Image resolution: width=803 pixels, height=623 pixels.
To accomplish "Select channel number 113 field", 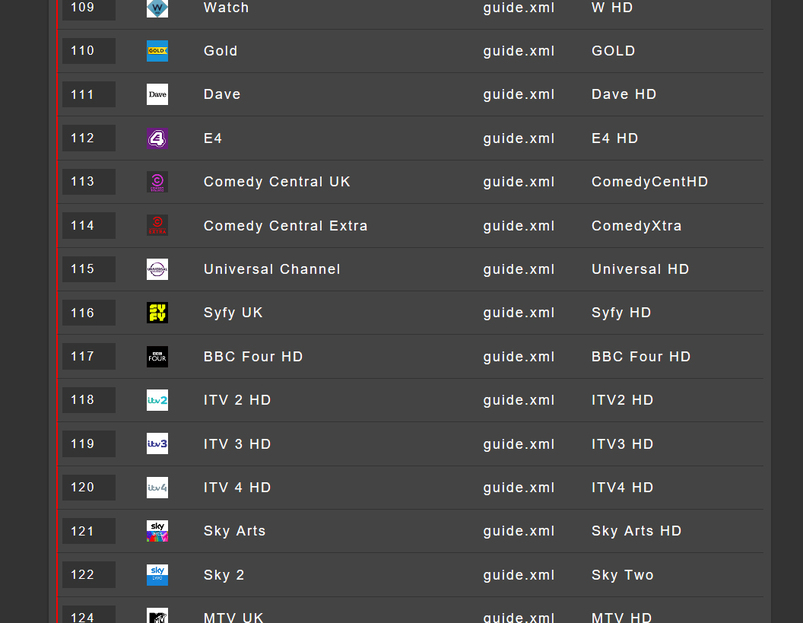I will pos(89,182).
